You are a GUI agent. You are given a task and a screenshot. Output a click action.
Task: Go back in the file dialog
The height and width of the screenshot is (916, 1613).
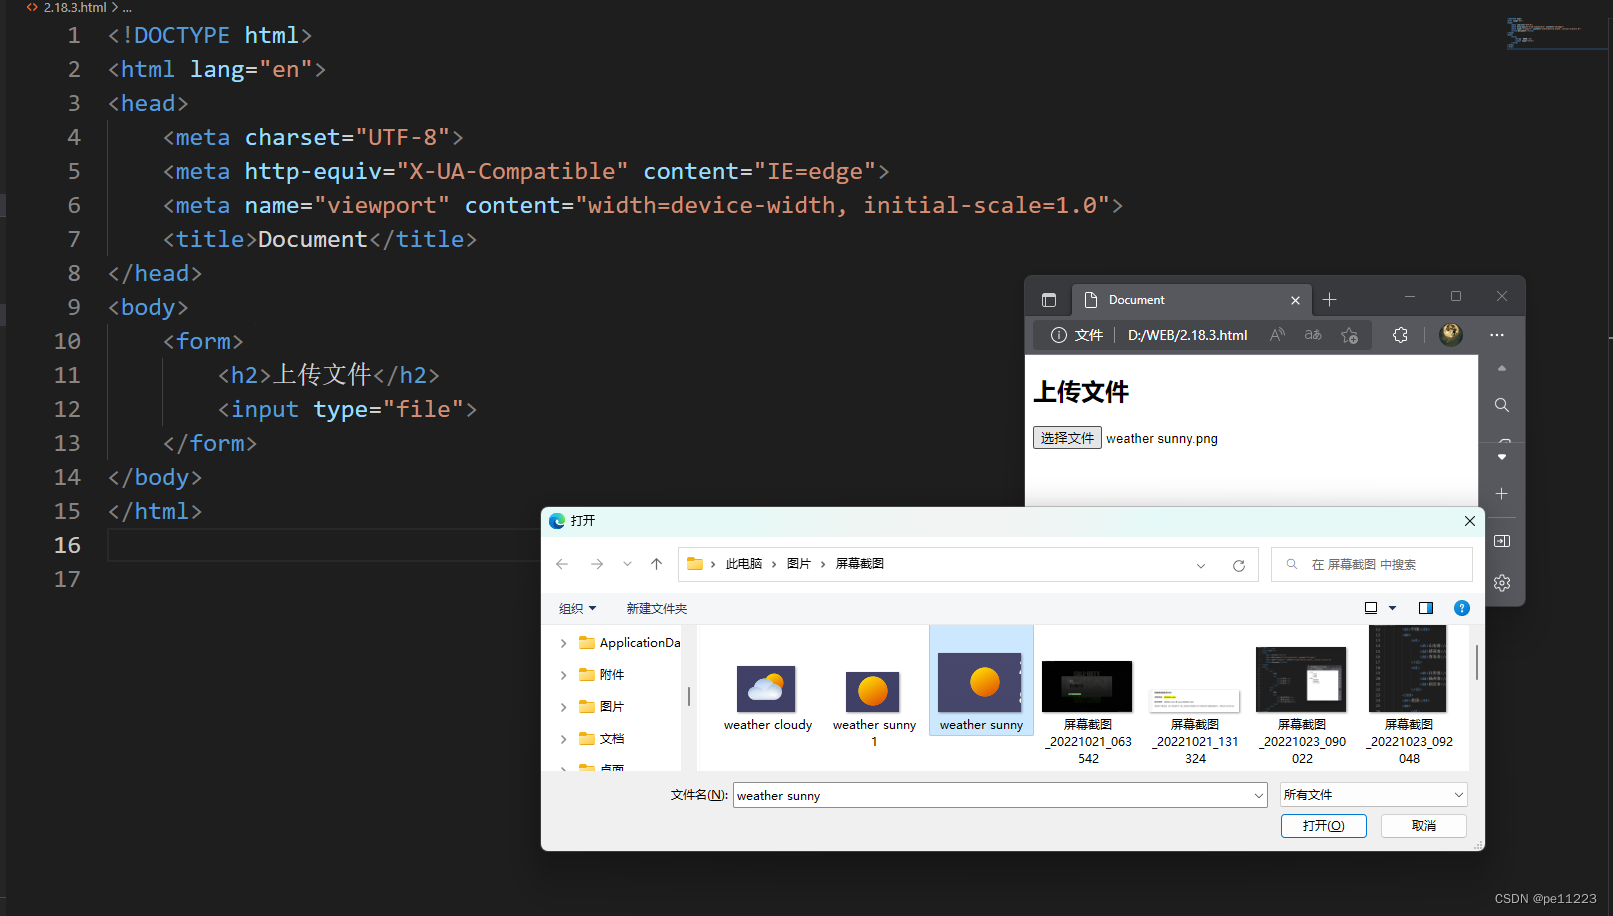[562, 564]
